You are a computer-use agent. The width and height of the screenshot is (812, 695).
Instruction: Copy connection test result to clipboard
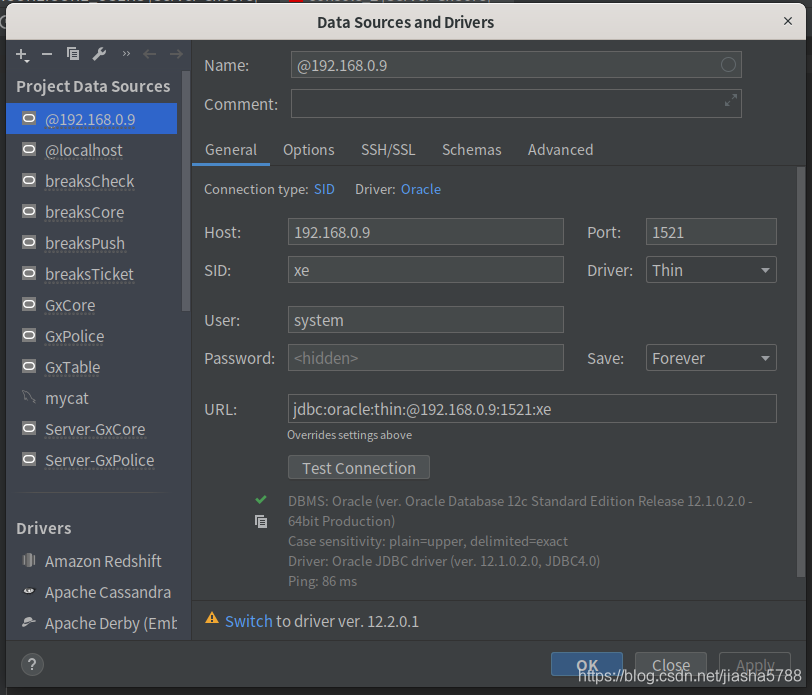click(261, 522)
